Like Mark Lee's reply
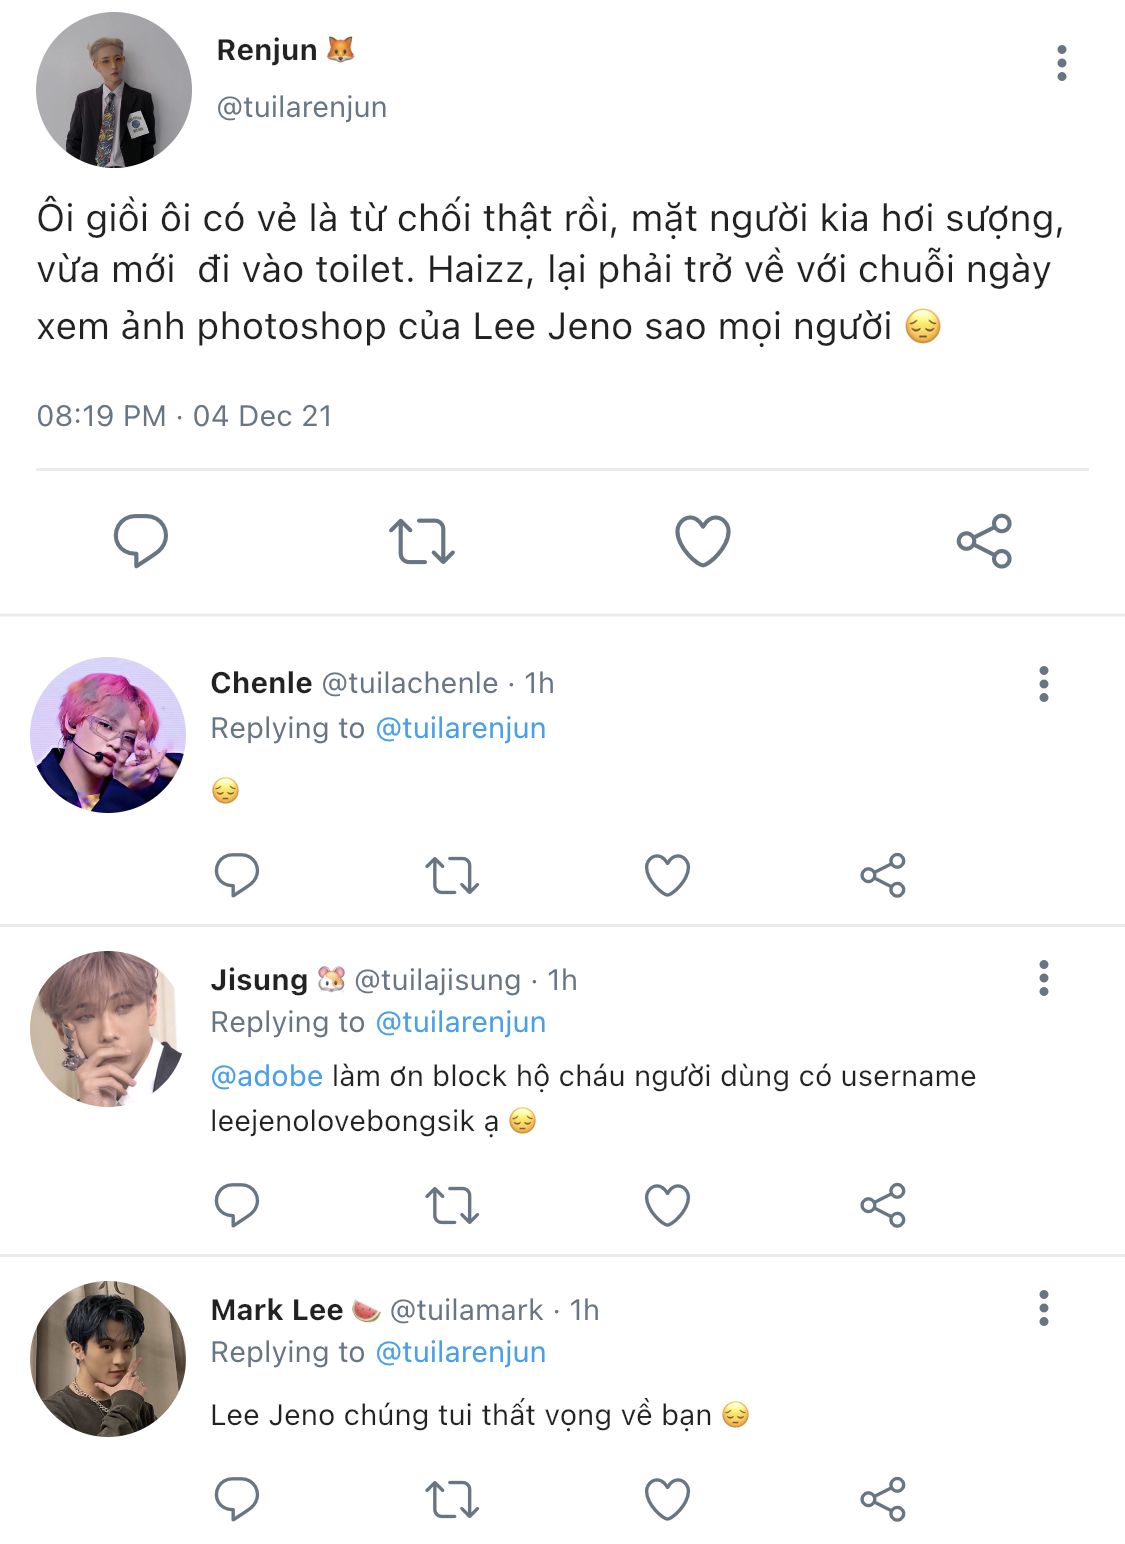Viewport: 1125px width, 1544px height. click(x=667, y=1499)
